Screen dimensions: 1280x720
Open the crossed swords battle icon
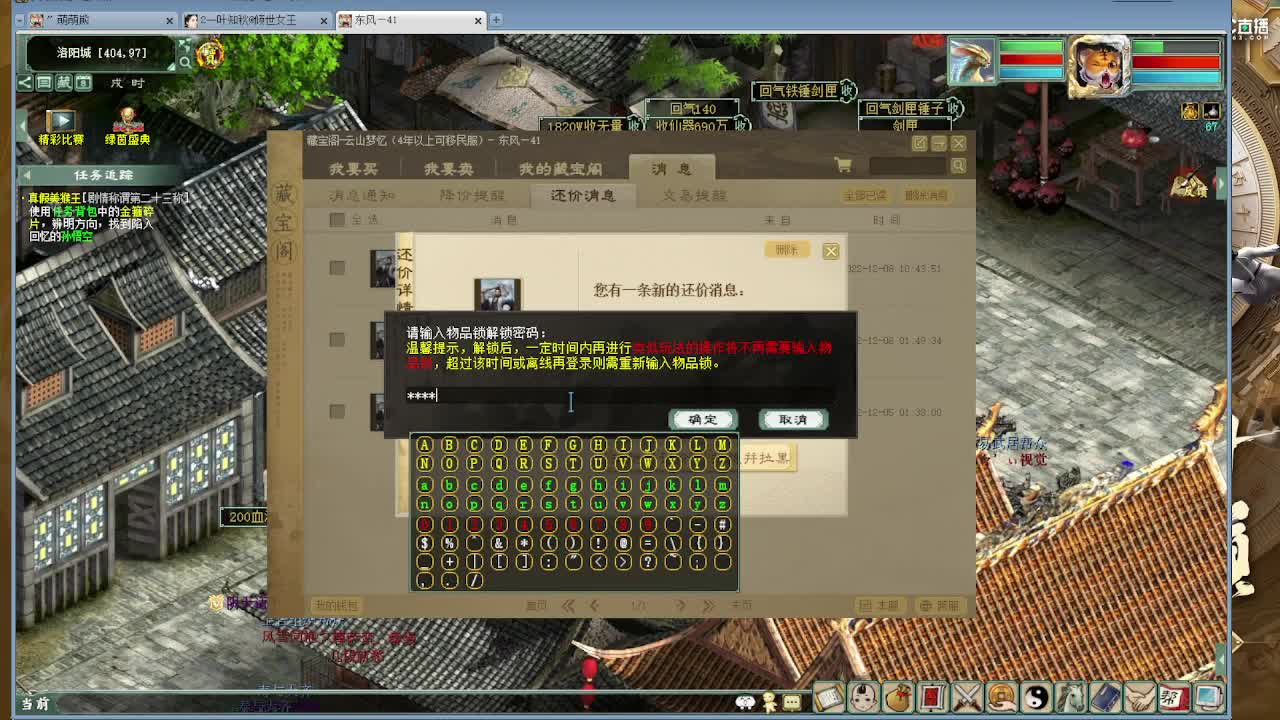[967, 696]
